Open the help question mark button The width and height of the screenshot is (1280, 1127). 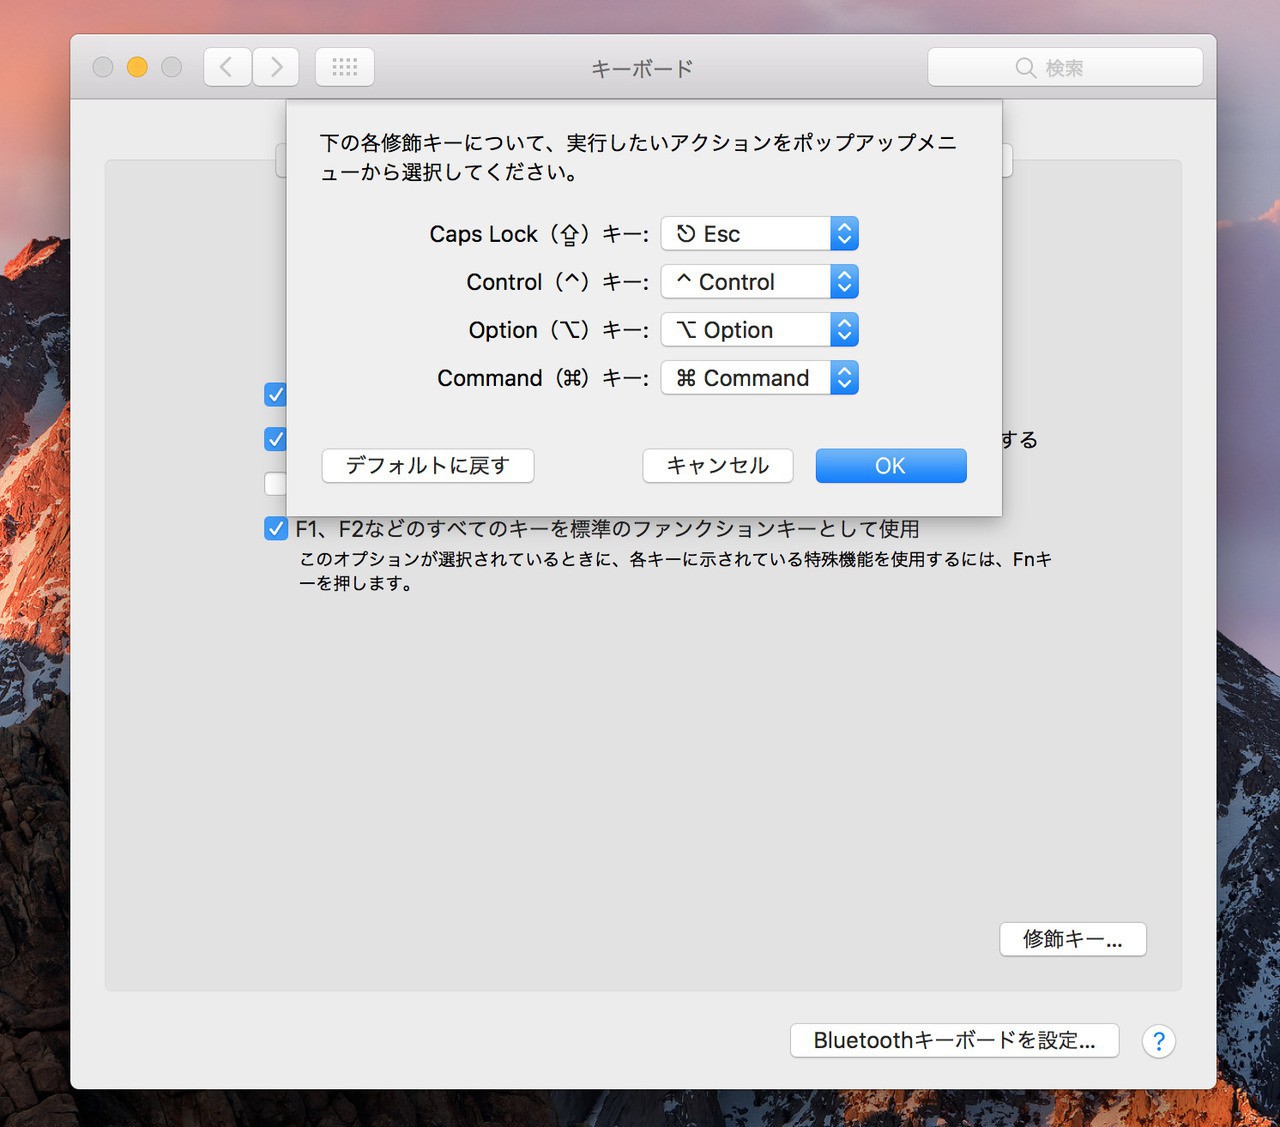coord(1158,1041)
